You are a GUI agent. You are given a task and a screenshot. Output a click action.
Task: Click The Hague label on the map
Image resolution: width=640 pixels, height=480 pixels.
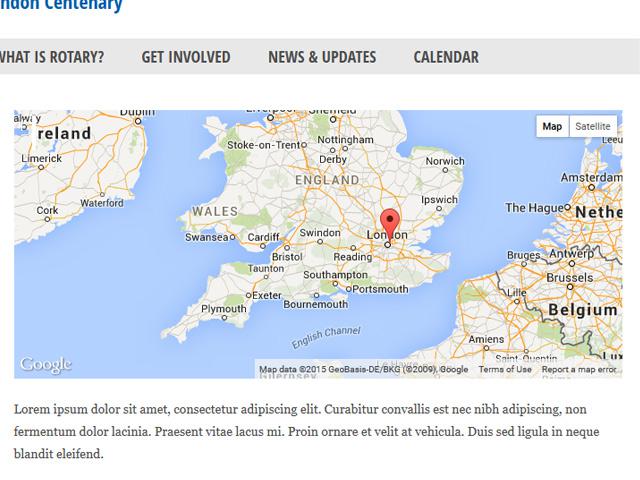535,208
